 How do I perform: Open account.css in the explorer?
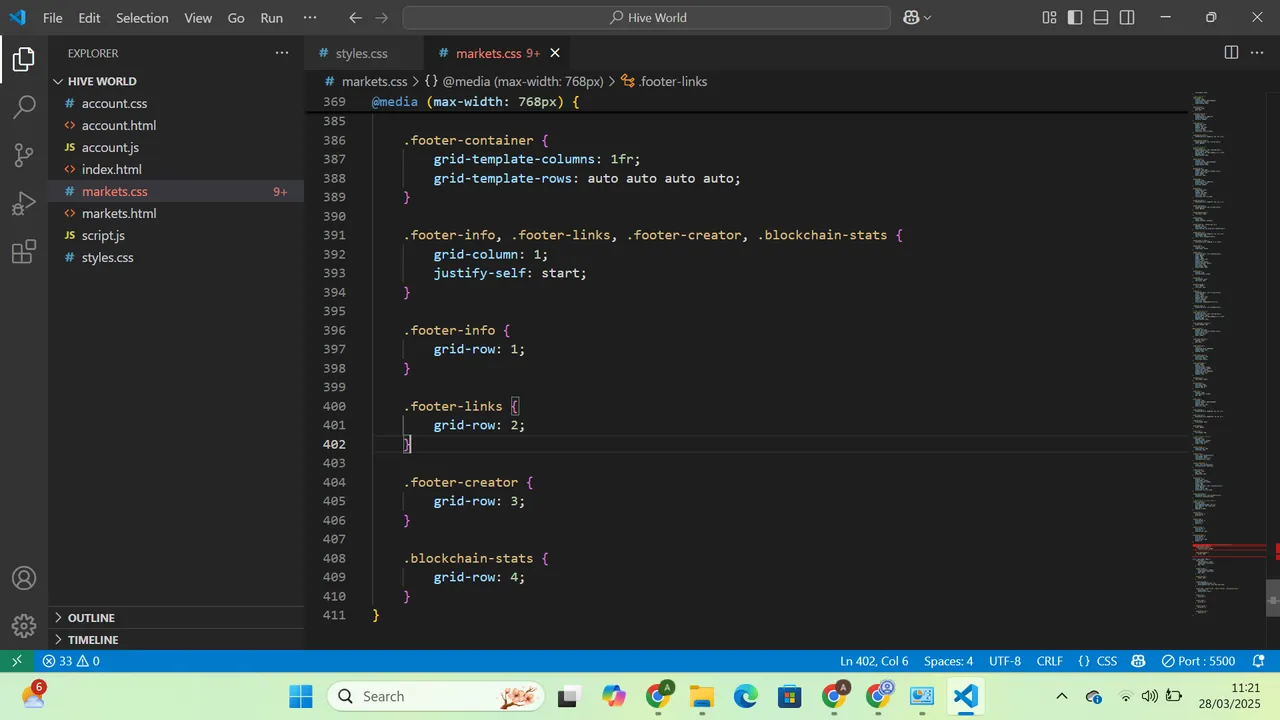176,103
